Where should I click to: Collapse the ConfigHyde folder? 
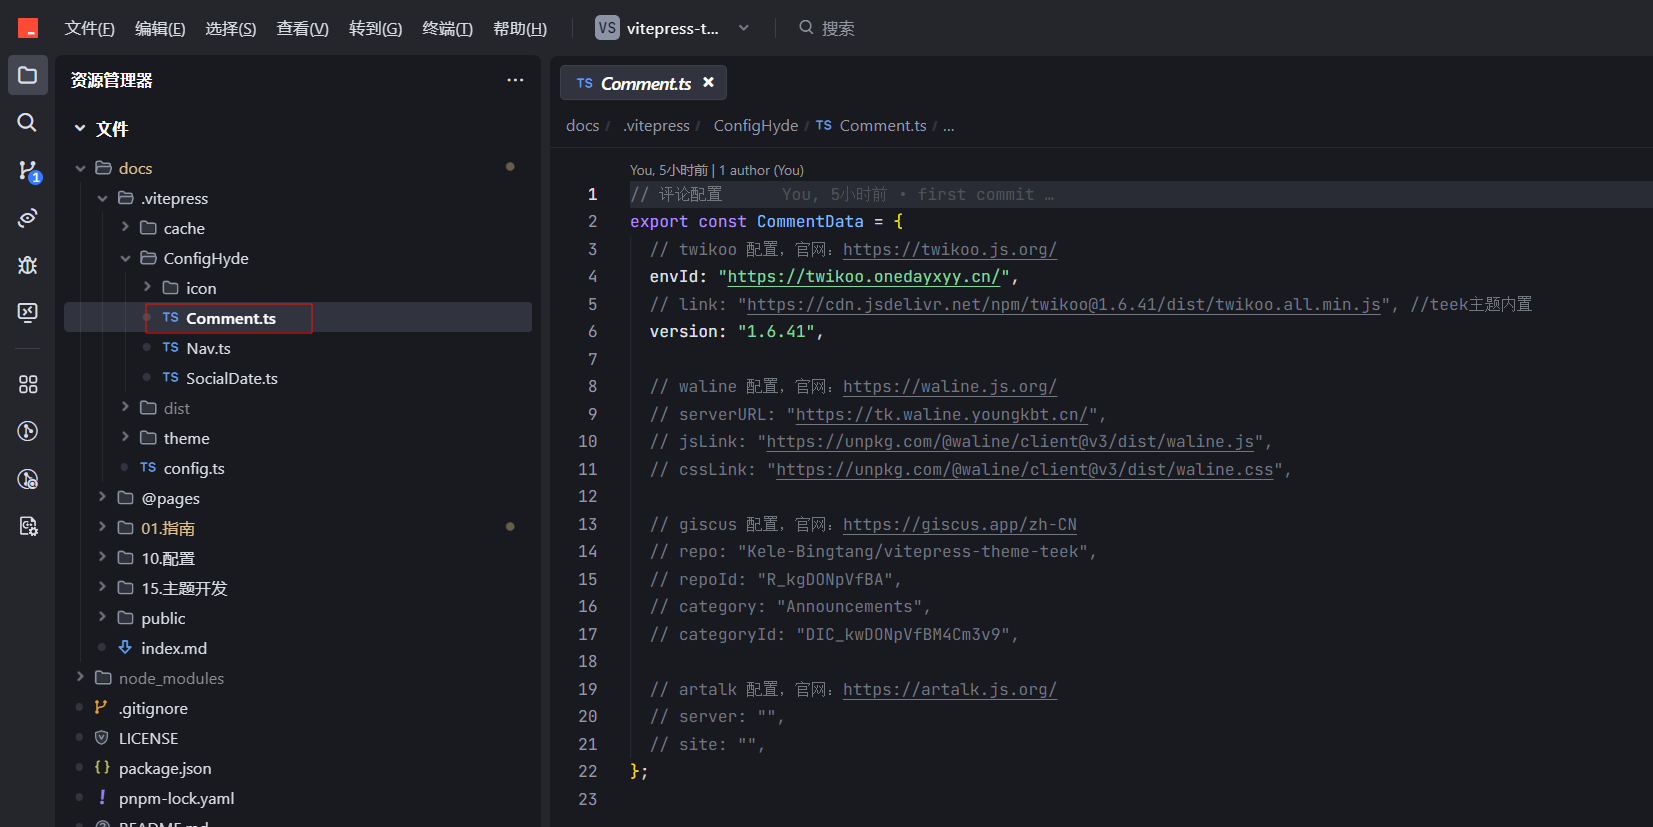click(125, 258)
